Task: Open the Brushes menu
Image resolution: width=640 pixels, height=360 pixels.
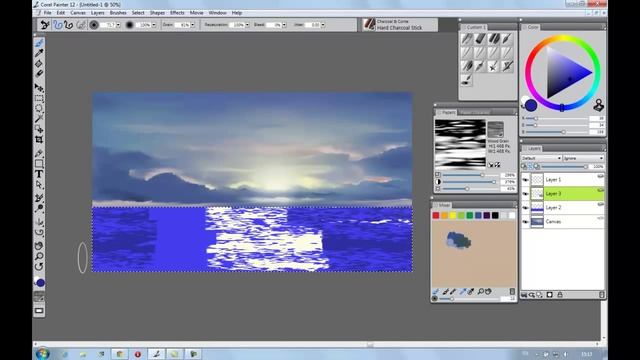Action: [x=118, y=13]
